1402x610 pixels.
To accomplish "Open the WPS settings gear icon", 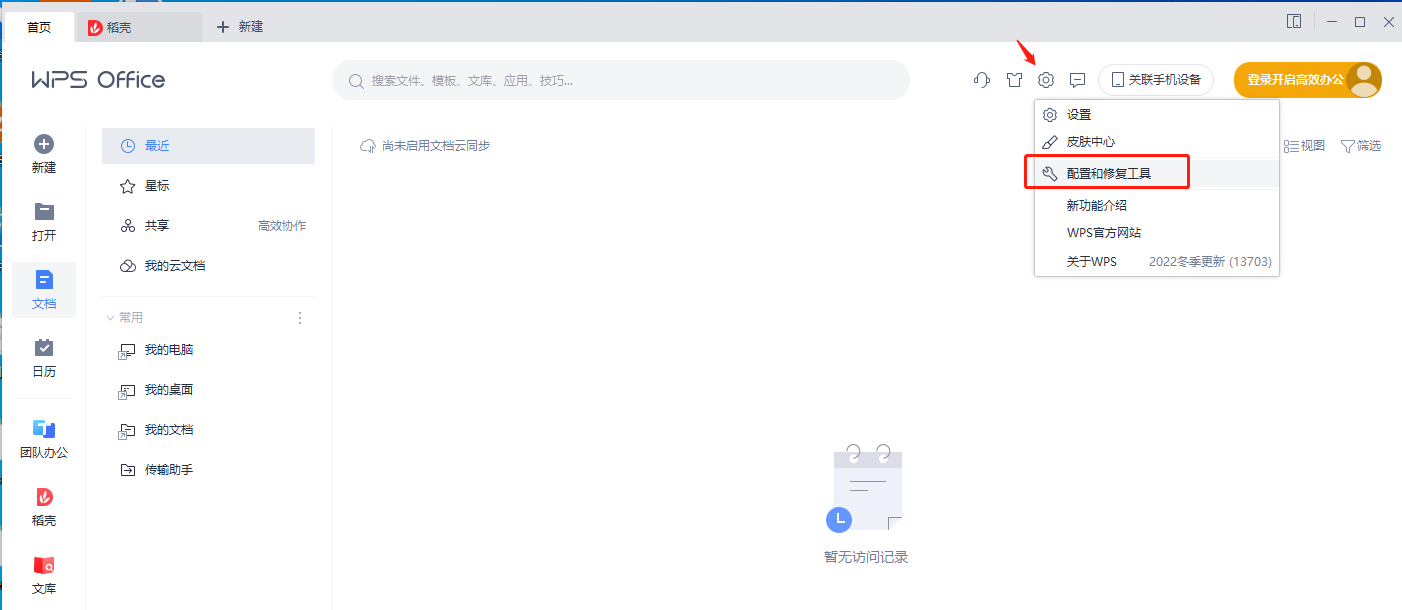I will click(x=1045, y=79).
